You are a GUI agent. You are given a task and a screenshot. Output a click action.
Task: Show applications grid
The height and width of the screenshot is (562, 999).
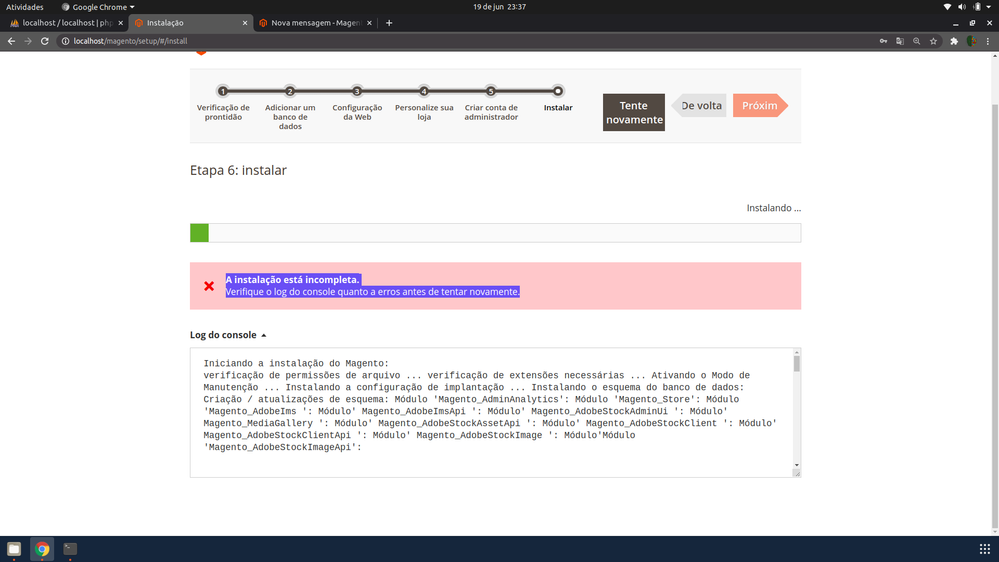(x=984, y=549)
